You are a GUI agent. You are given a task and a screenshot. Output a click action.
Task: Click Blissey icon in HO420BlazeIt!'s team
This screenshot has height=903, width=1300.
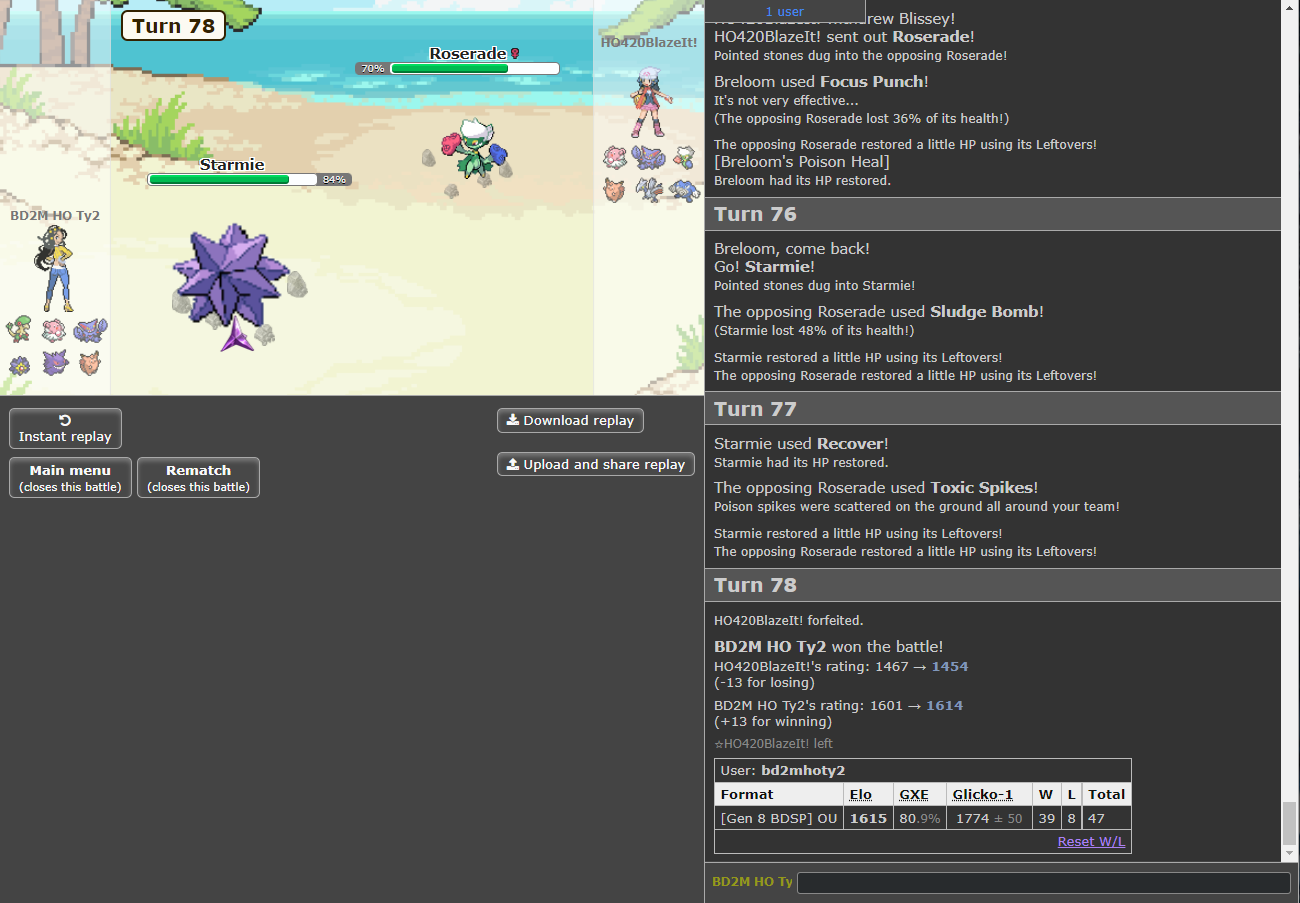[615, 157]
